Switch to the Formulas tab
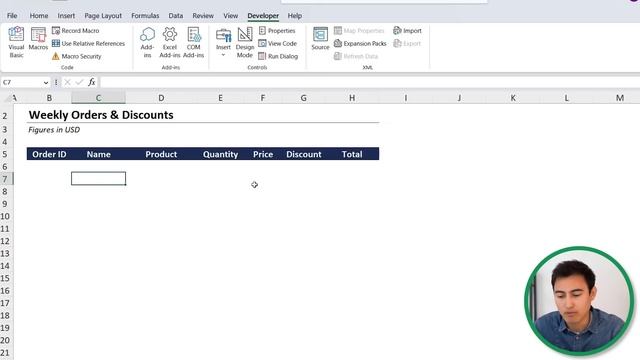Image resolution: width=640 pixels, height=360 pixels. click(x=145, y=16)
